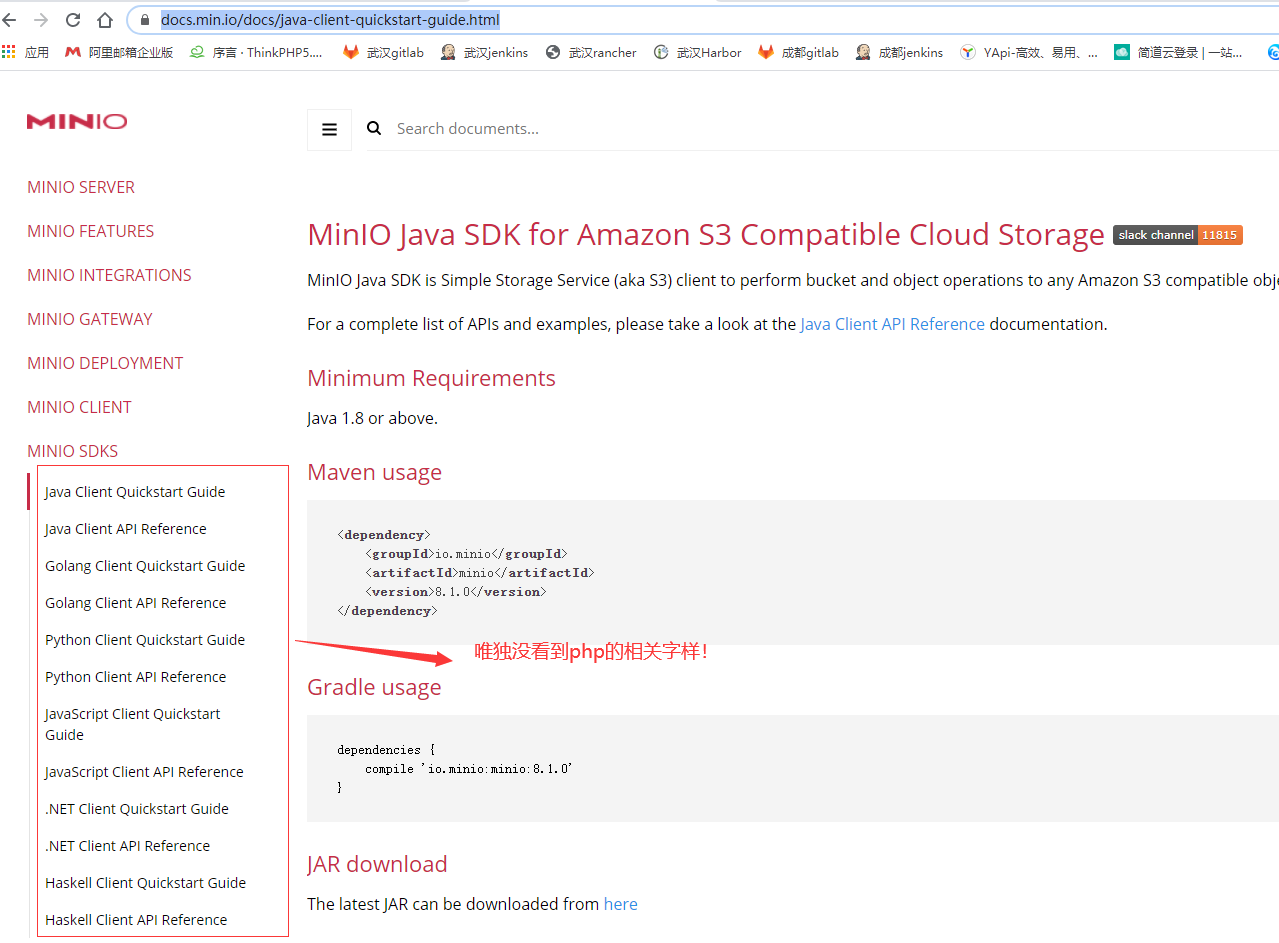Collapse the MINIO SDKS section
This screenshot has height=943, width=1279.
[72, 451]
